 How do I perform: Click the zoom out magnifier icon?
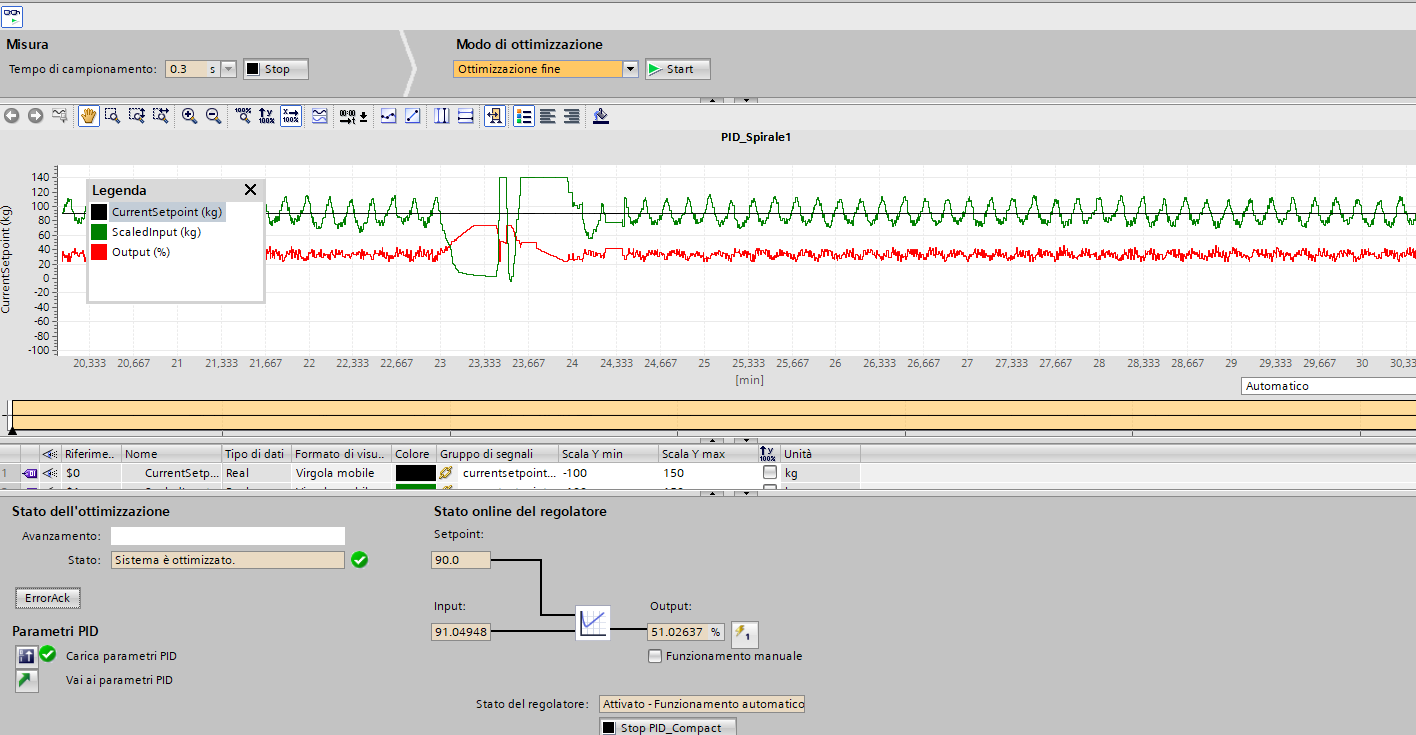click(x=213, y=116)
